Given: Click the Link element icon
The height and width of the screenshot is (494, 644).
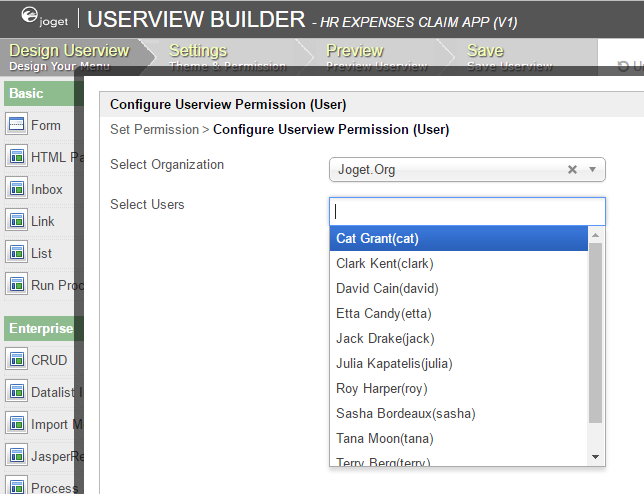Looking at the screenshot, I should 16,221.
